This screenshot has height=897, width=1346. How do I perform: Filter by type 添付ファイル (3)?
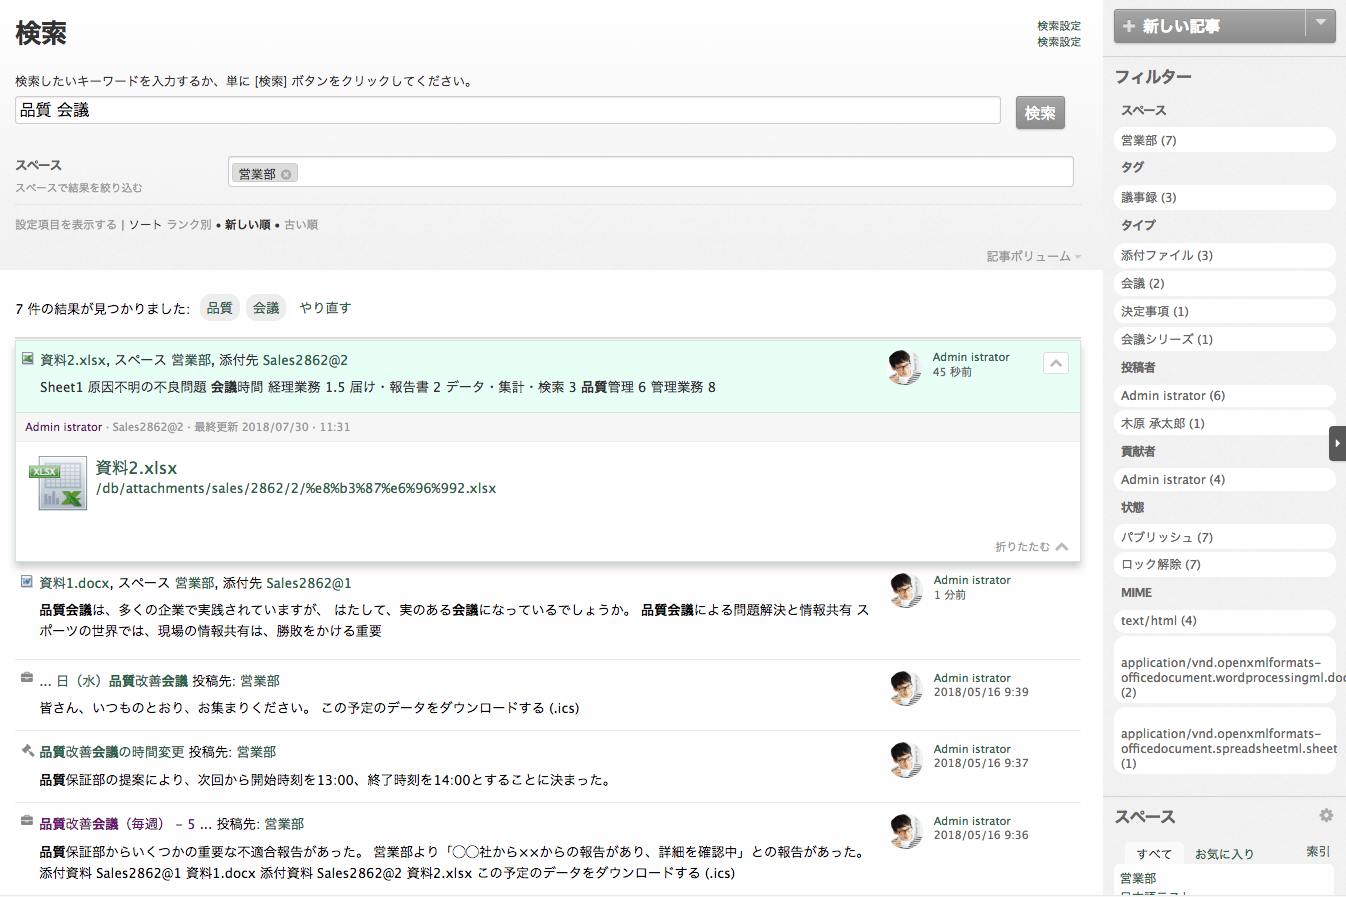click(x=1225, y=255)
